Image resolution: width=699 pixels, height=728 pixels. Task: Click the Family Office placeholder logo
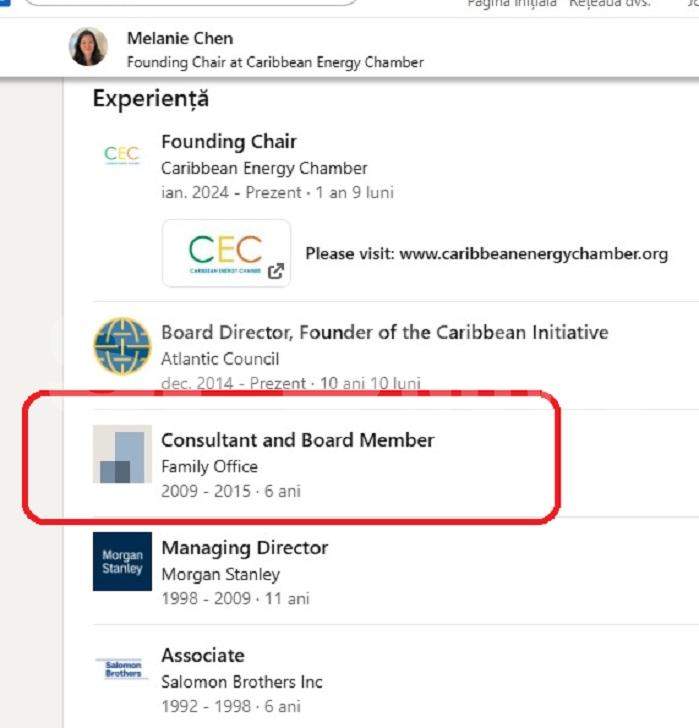[x=122, y=454]
